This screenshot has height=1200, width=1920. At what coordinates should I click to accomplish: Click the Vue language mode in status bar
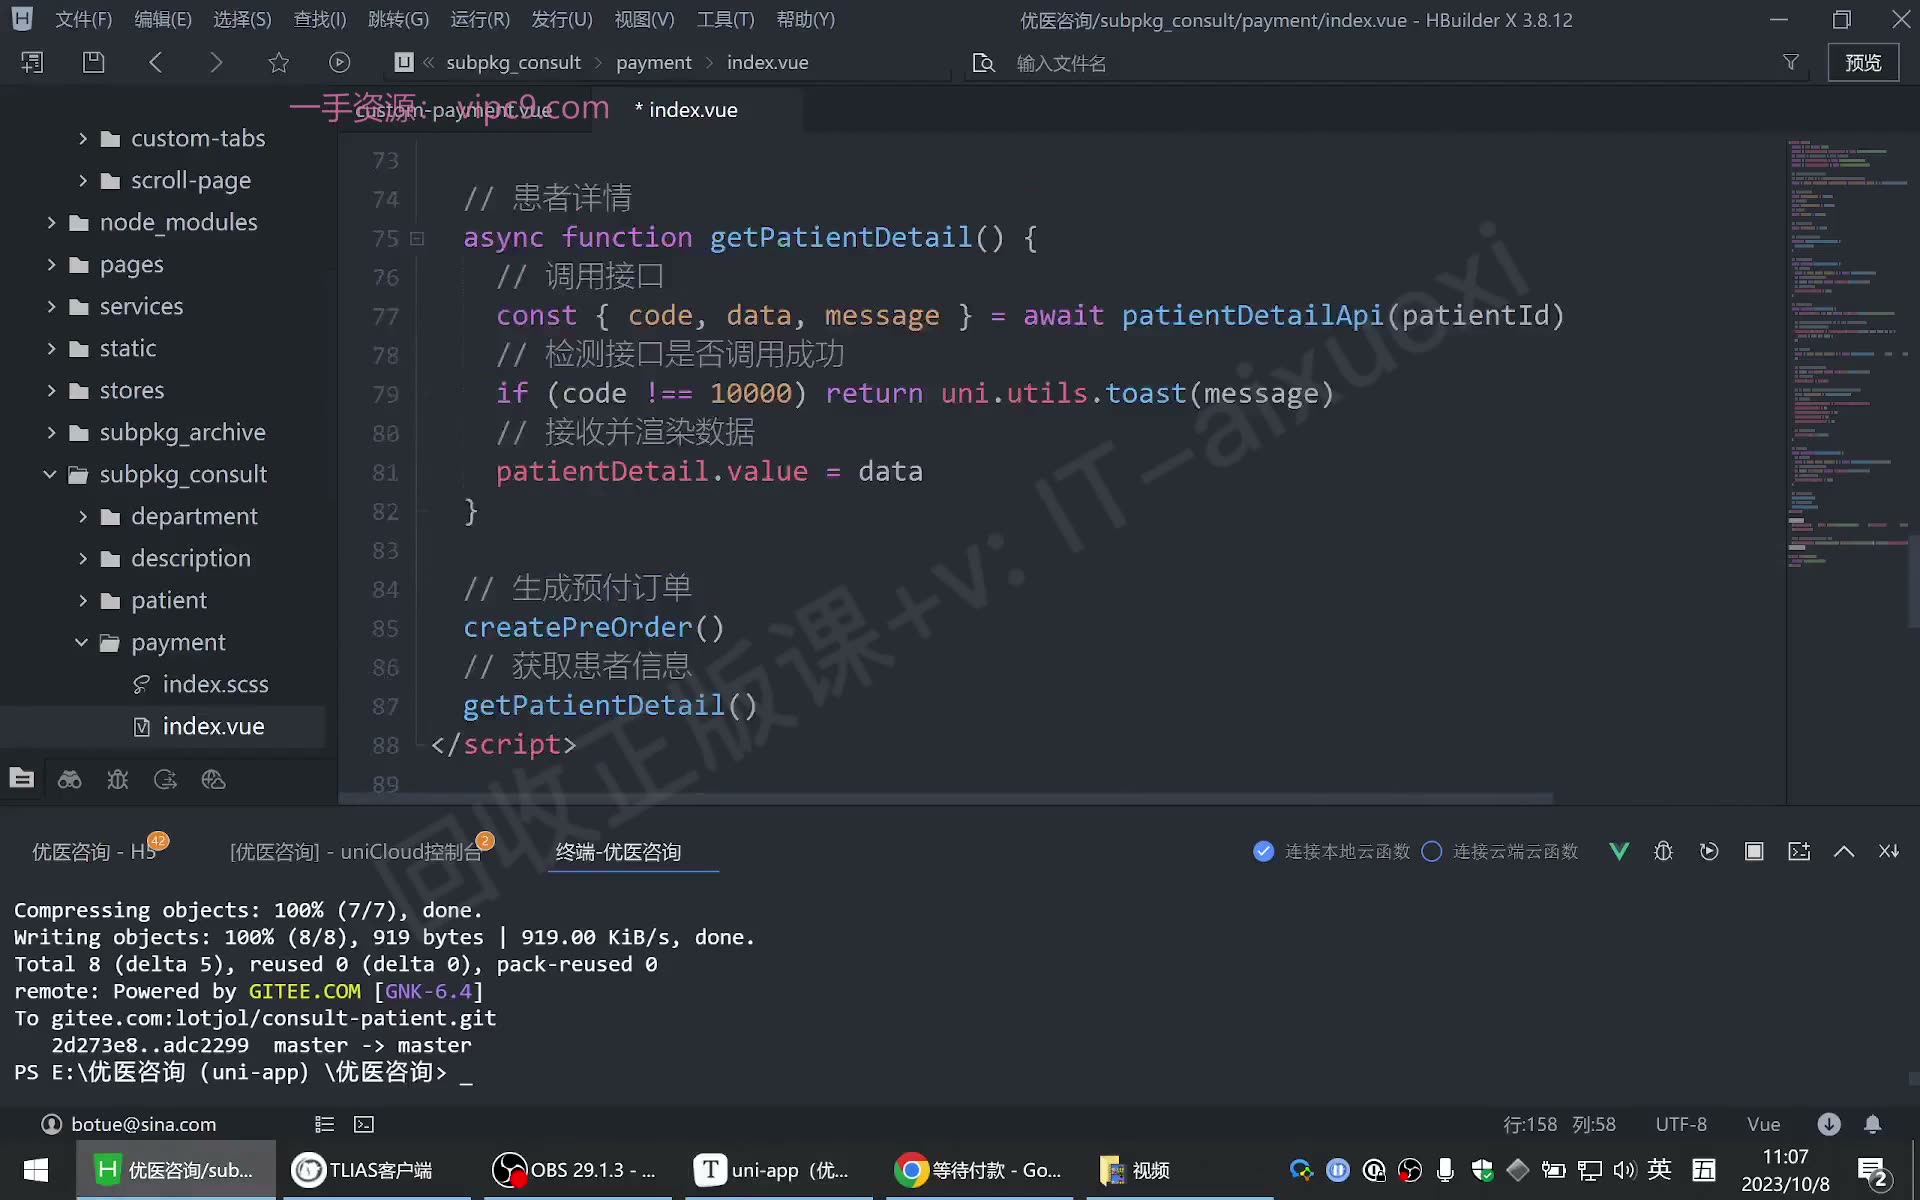point(1763,1124)
